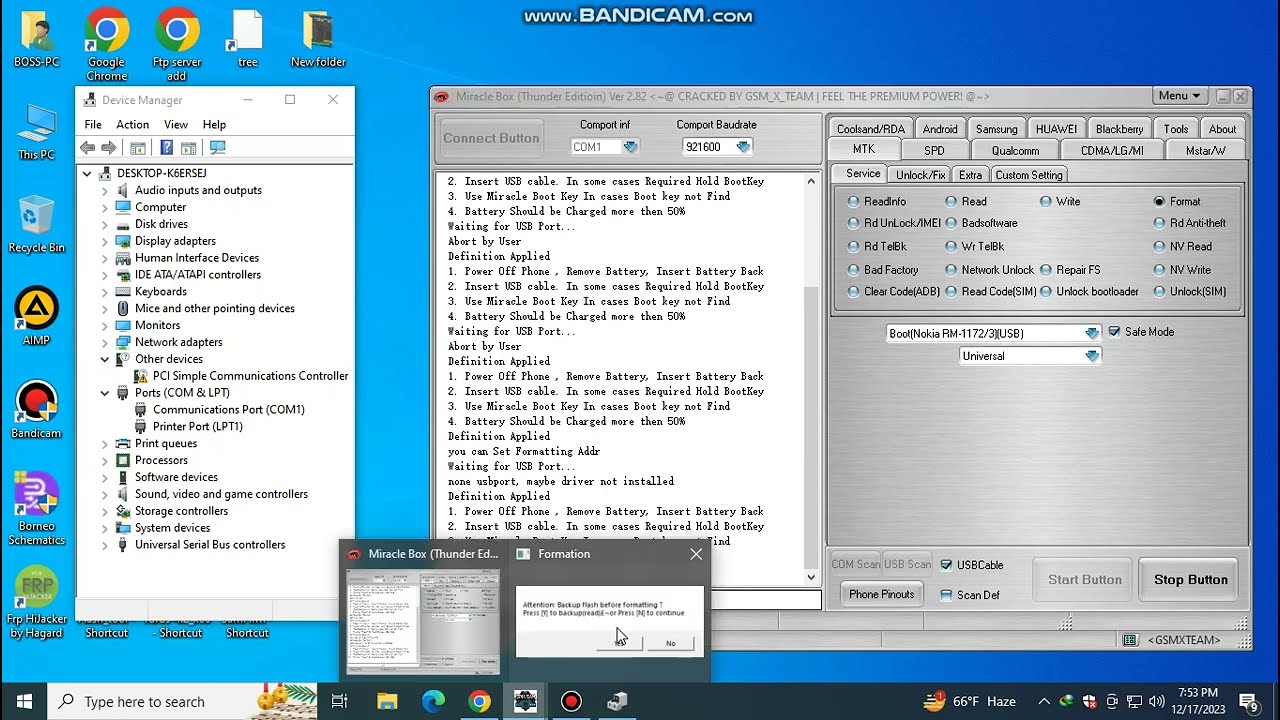Screen dimensions: 1280x720
Task: Click the Miracle Box taskbar icon
Action: coord(525,701)
